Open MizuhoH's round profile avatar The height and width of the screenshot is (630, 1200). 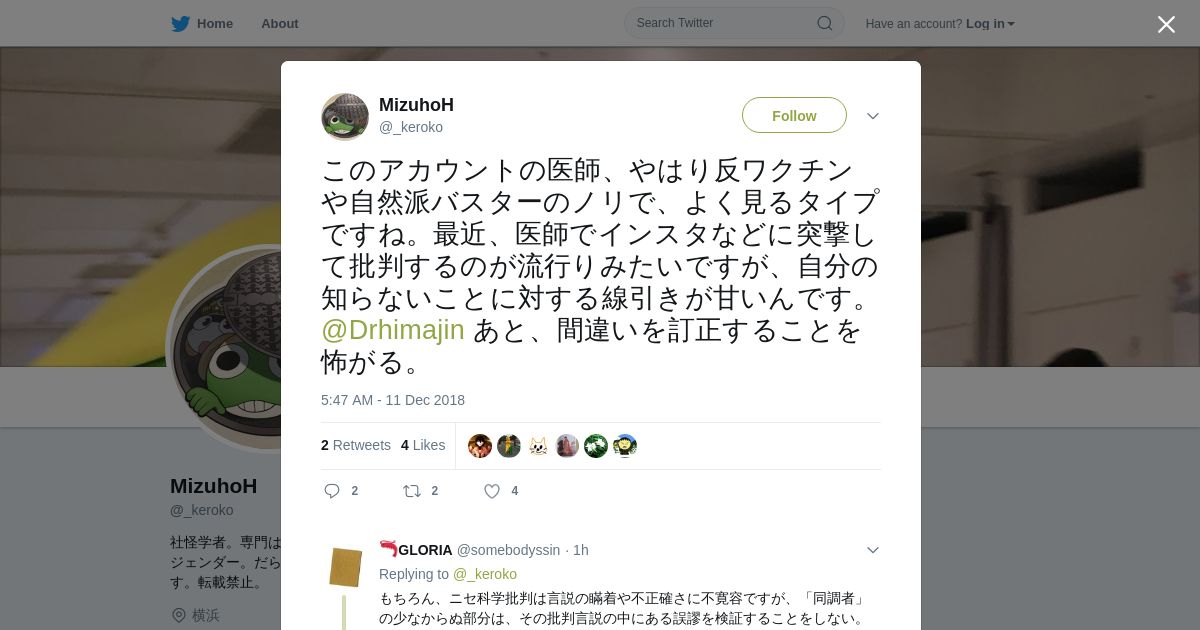(x=345, y=117)
